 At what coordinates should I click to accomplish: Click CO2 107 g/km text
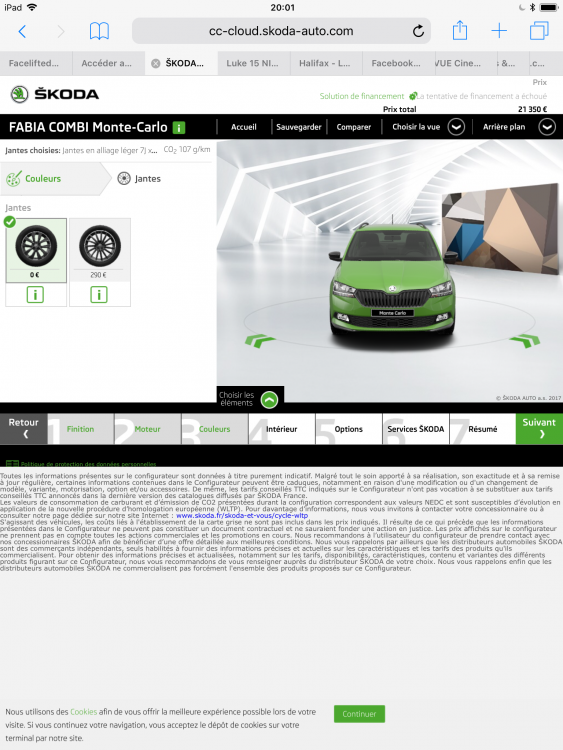coord(187,150)
